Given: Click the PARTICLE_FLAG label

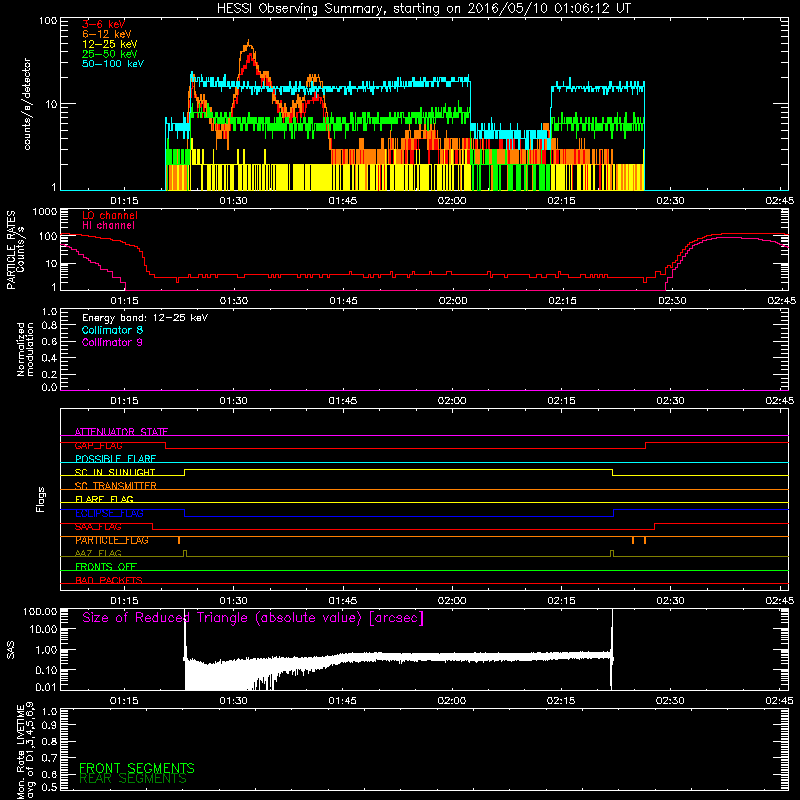Looking at the screenshot, I should [x=112, y=540].
